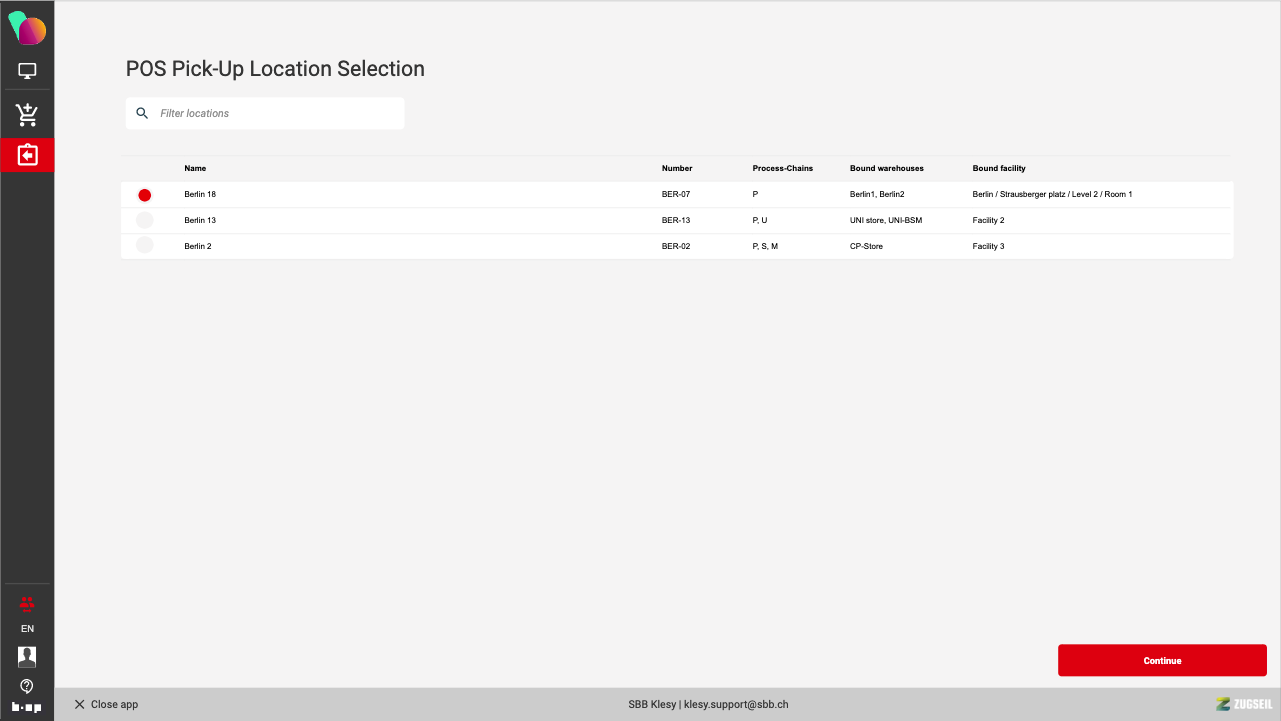Click the klesy.support@sbb.ch footer text
This screenshot has width=1281, height=721.
click(736, 704)
